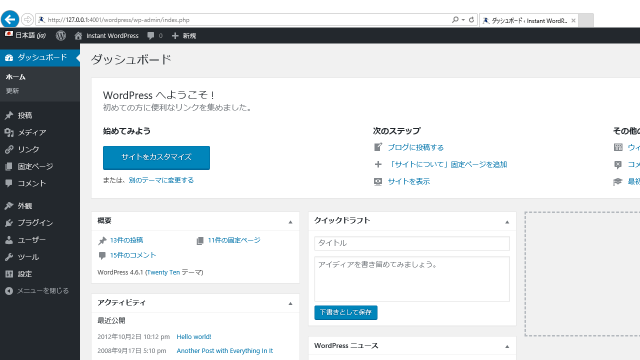
Task: Click the タイトル input field
Action: click(x=412, y=243)
